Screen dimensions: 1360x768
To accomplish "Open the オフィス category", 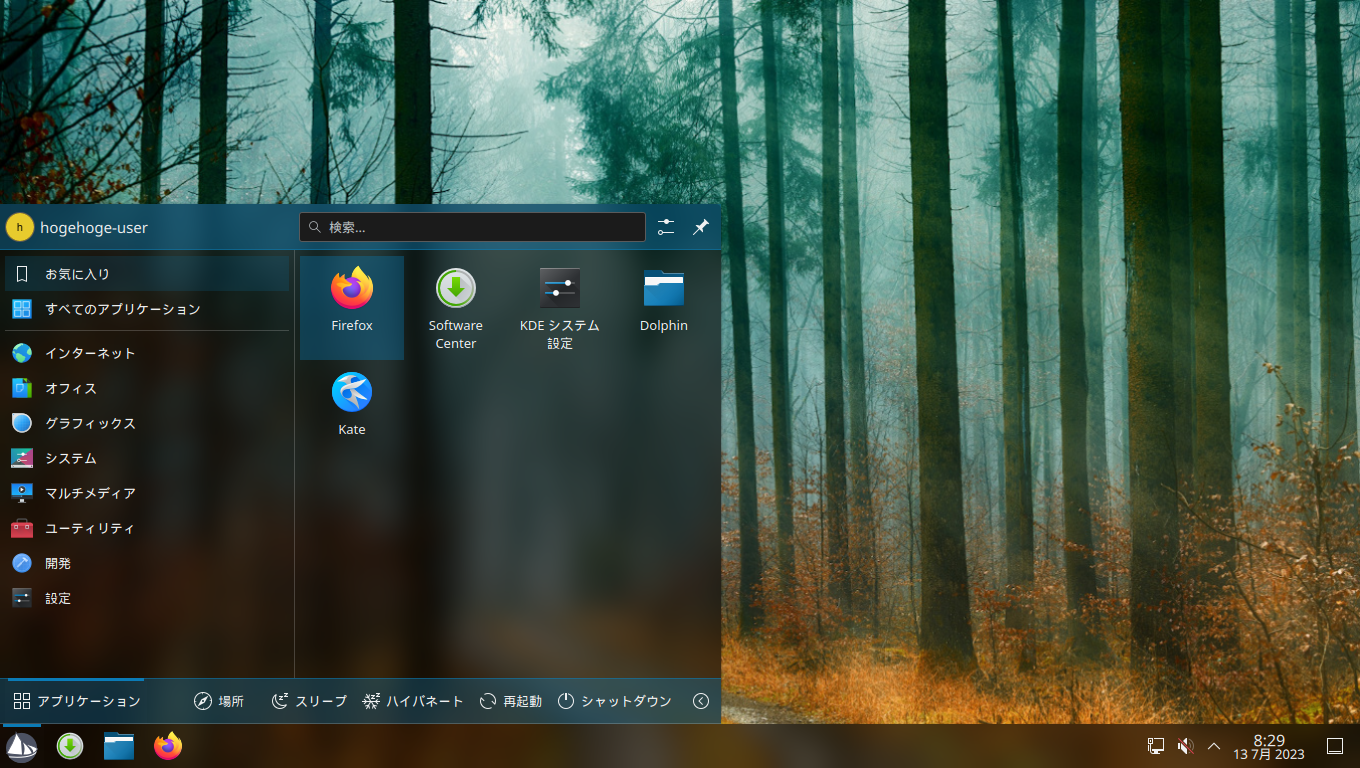I will point(147,388).
